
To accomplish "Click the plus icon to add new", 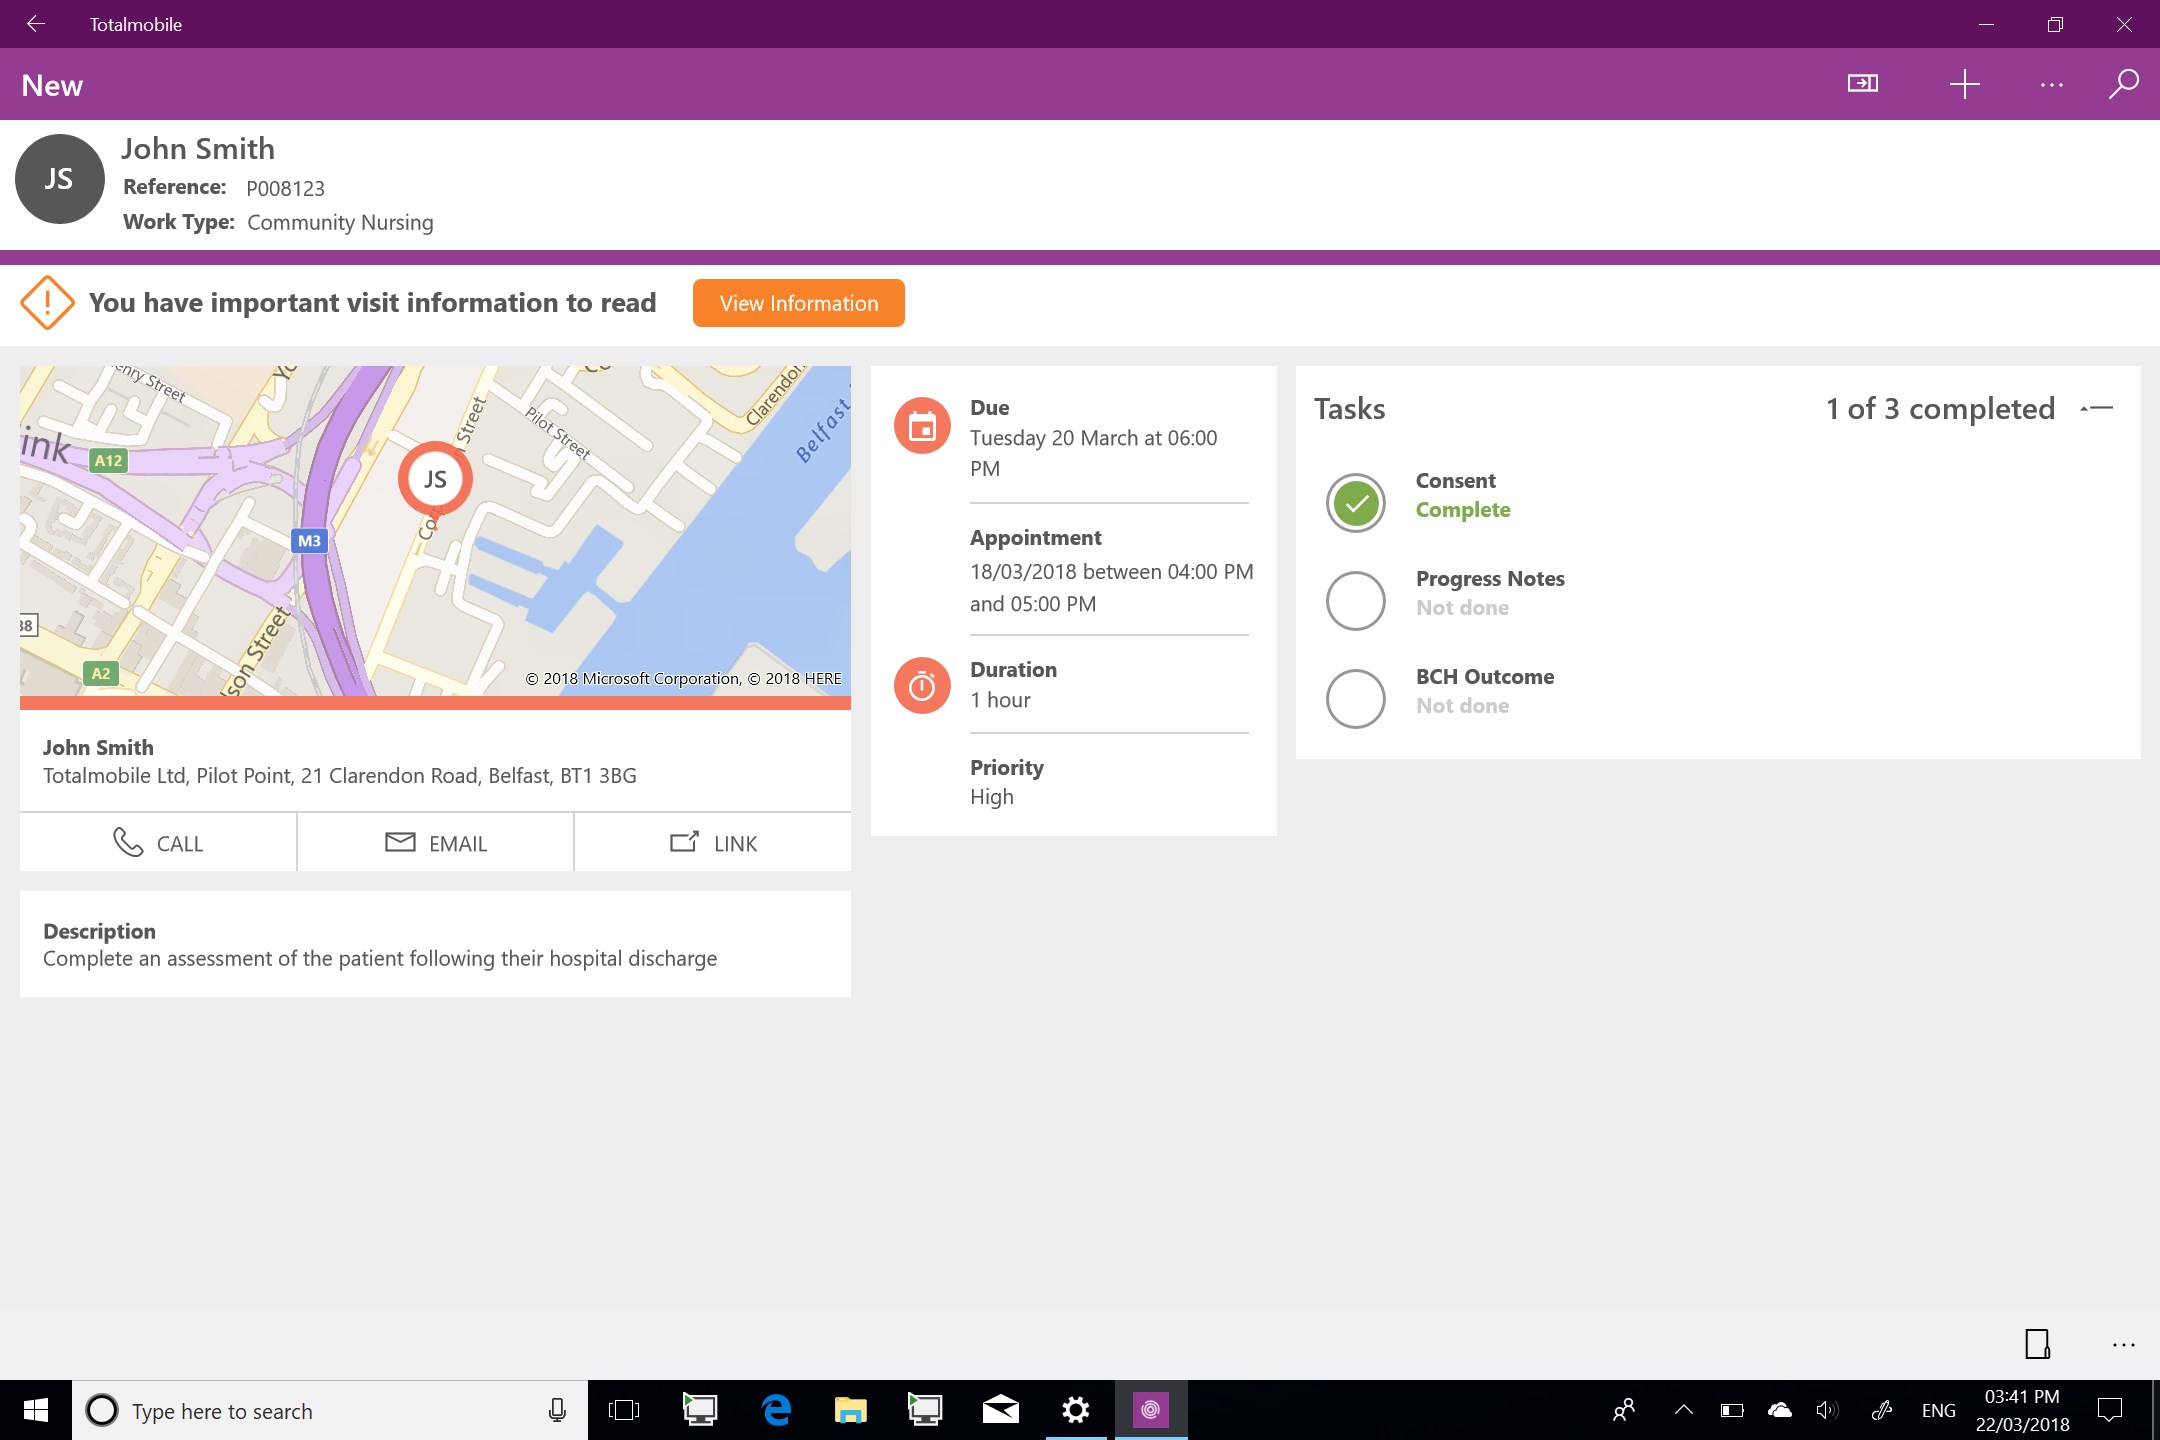I will click(x=1964, y=84).
